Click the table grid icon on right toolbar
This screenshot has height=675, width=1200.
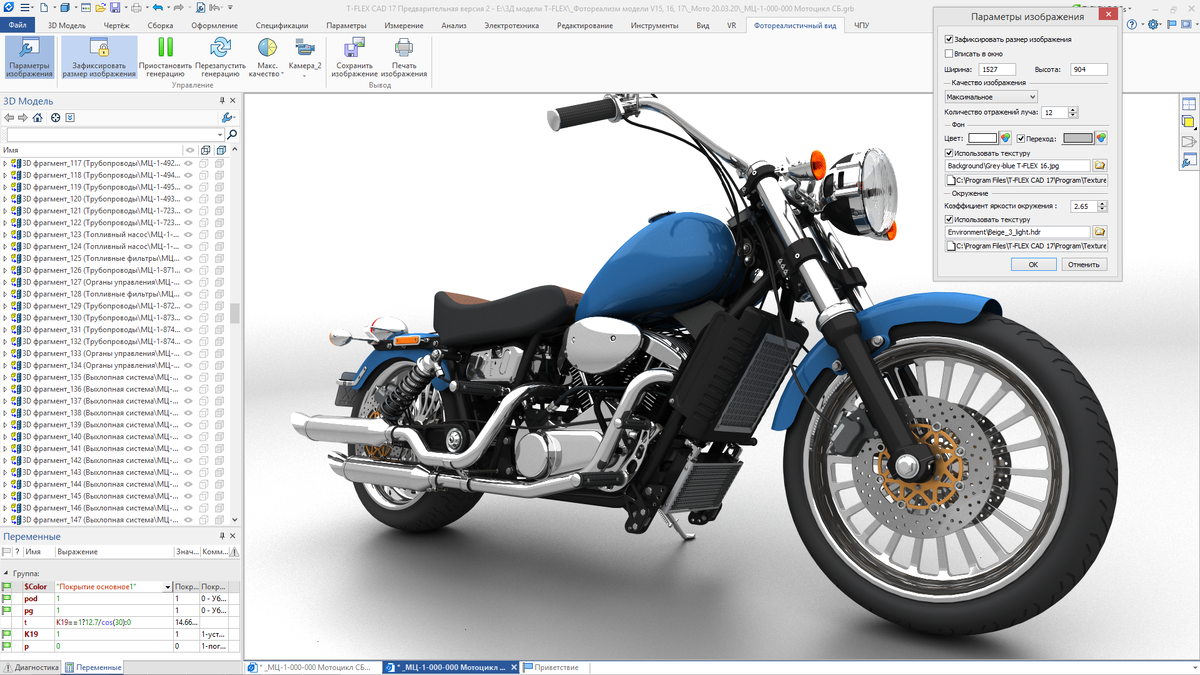[1189, 103]
